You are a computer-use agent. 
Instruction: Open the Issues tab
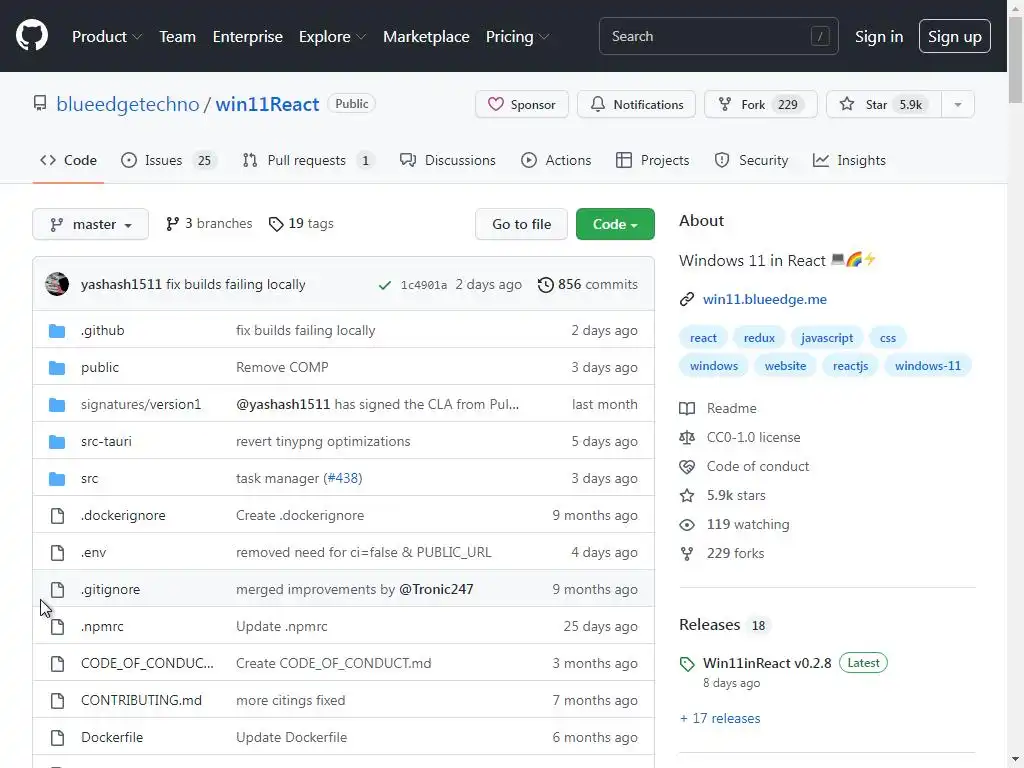[x=168, y=160]
